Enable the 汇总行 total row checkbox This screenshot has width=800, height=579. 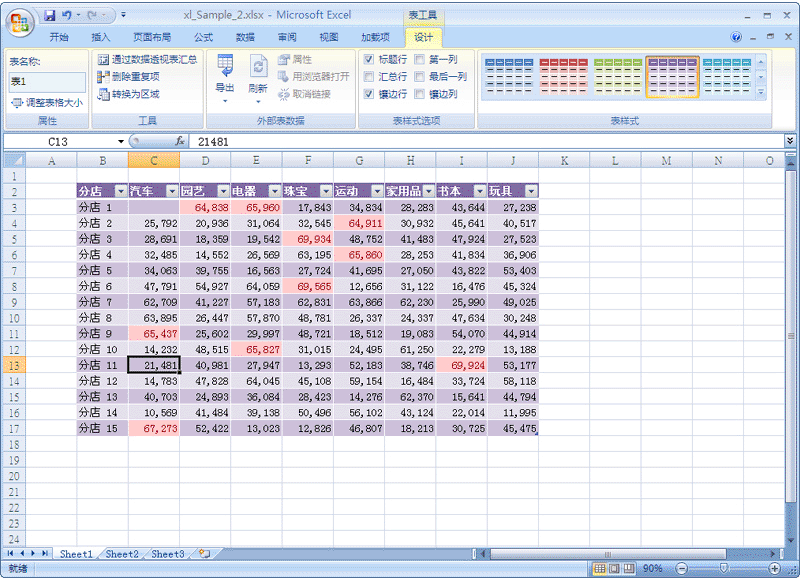(369, 77)
